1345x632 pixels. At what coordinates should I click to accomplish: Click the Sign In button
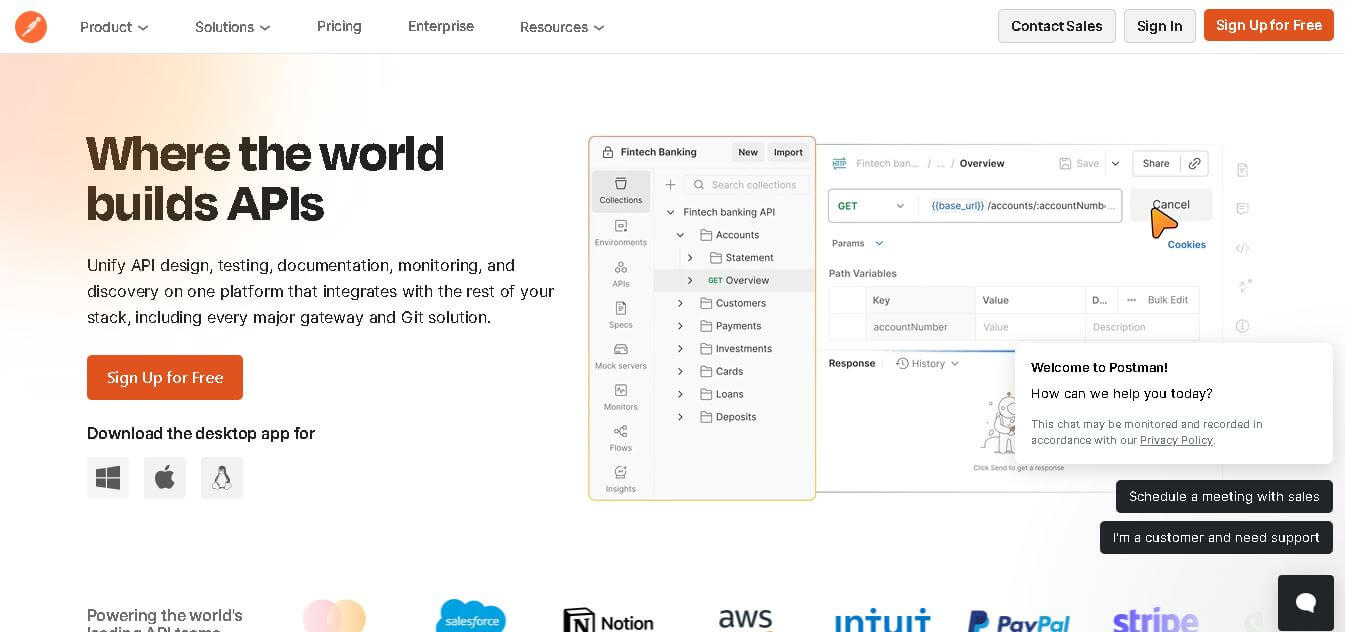click(1159, 26)
